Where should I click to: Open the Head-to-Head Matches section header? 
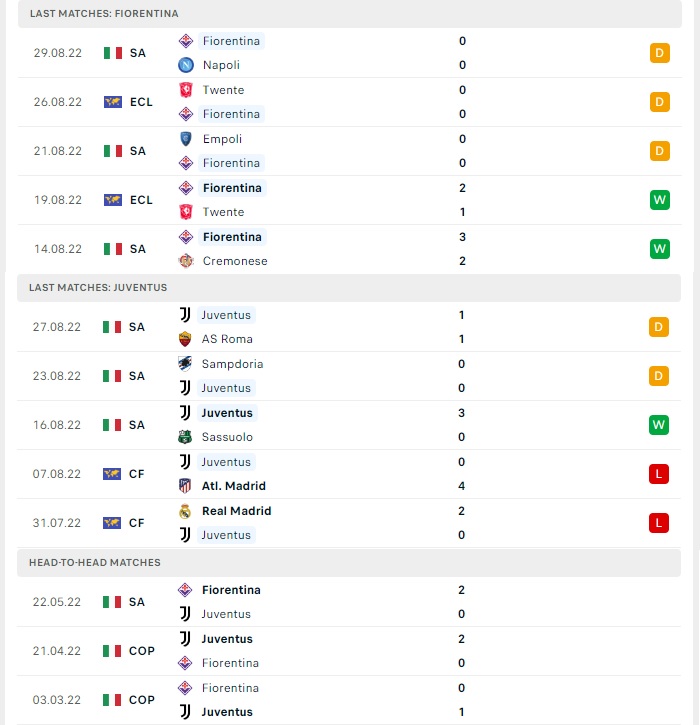349,563
